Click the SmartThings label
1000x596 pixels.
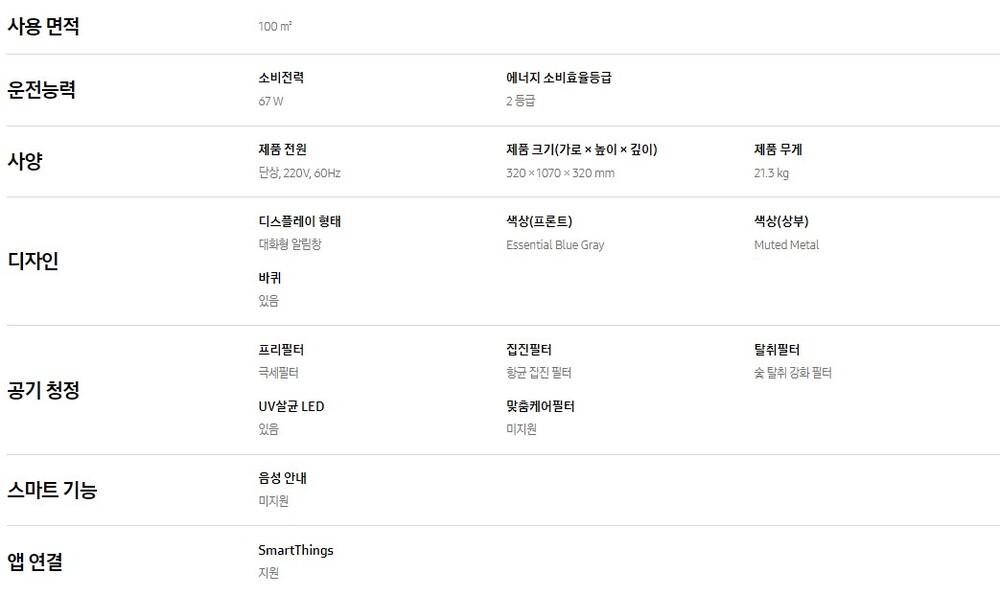[296, 551]
